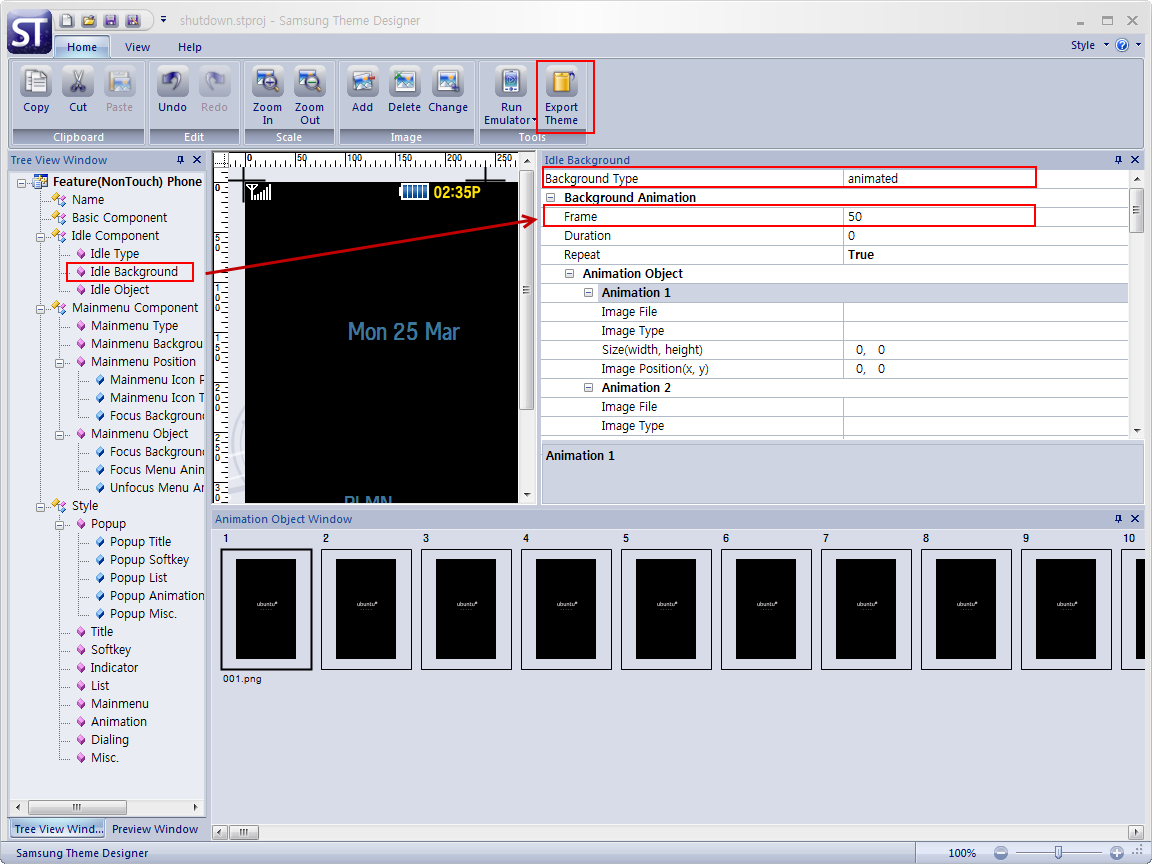This screenshot has height=864, width=1152.
Task: Open the Style dropdown at top right
Action: [1088, 45]
